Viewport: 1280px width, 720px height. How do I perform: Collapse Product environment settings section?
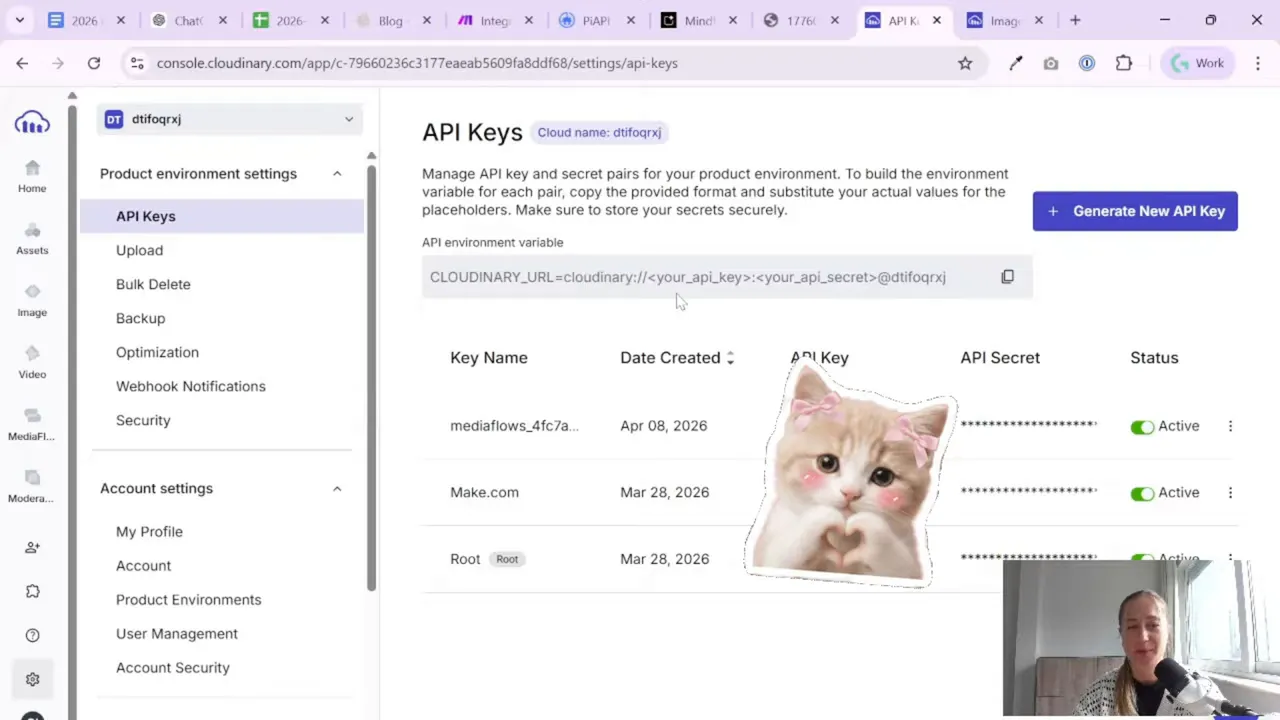(x=337, y=174)
